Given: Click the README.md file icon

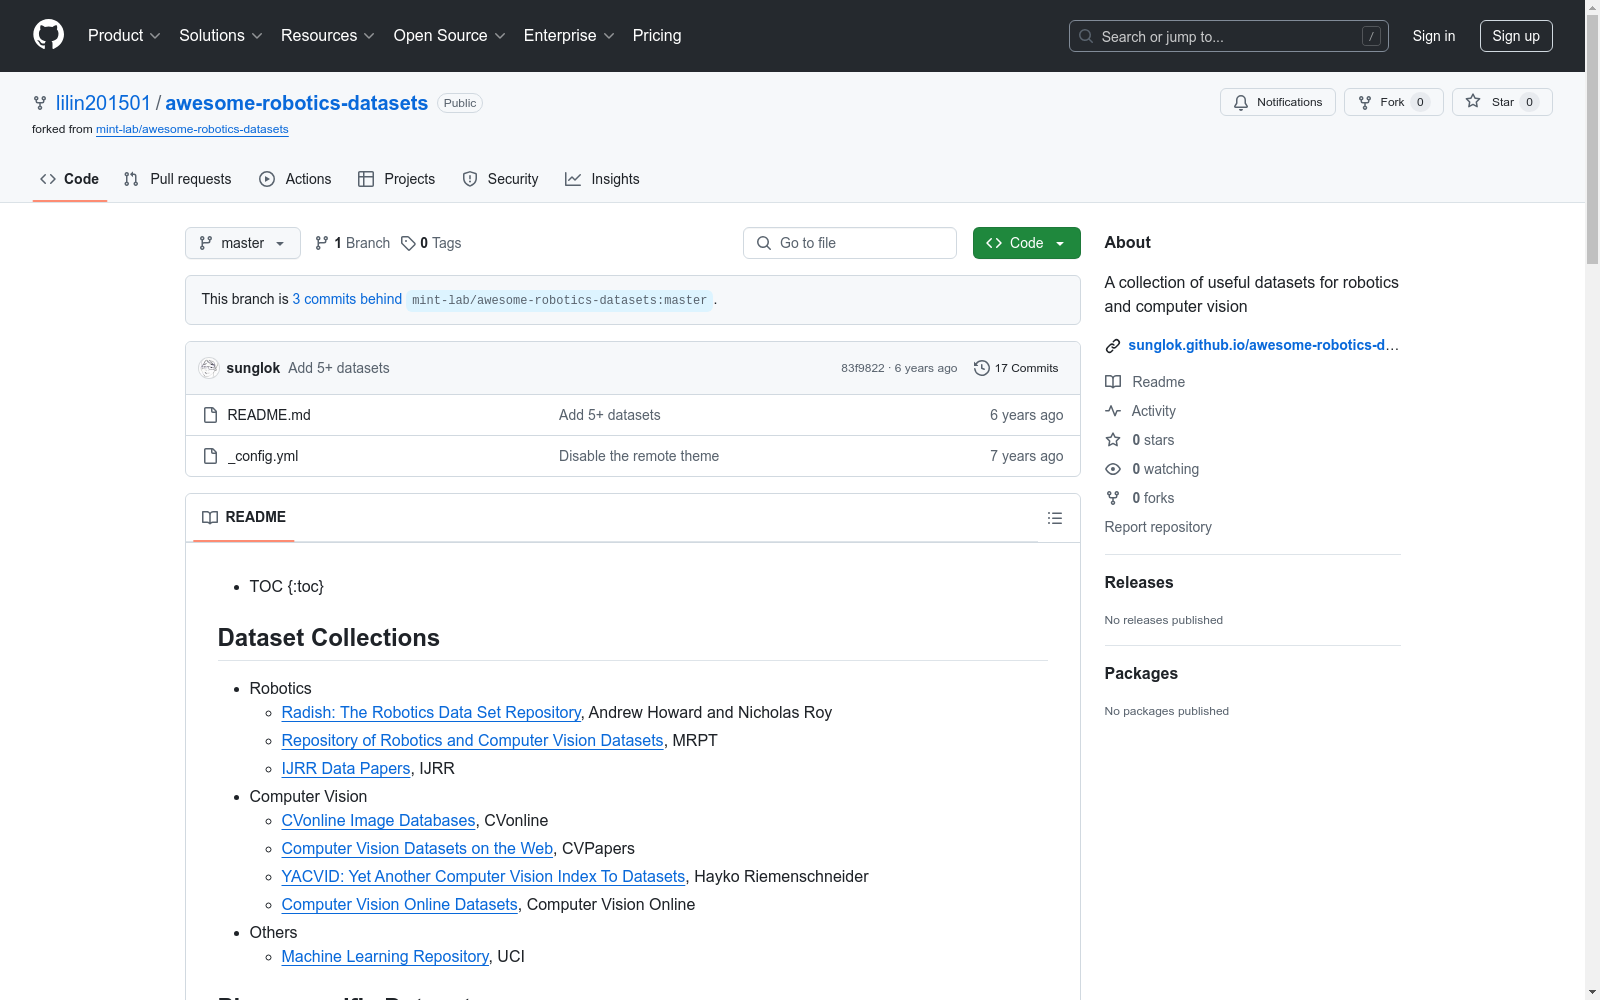Looking at the screenshot, I should [x=210, y=415].
